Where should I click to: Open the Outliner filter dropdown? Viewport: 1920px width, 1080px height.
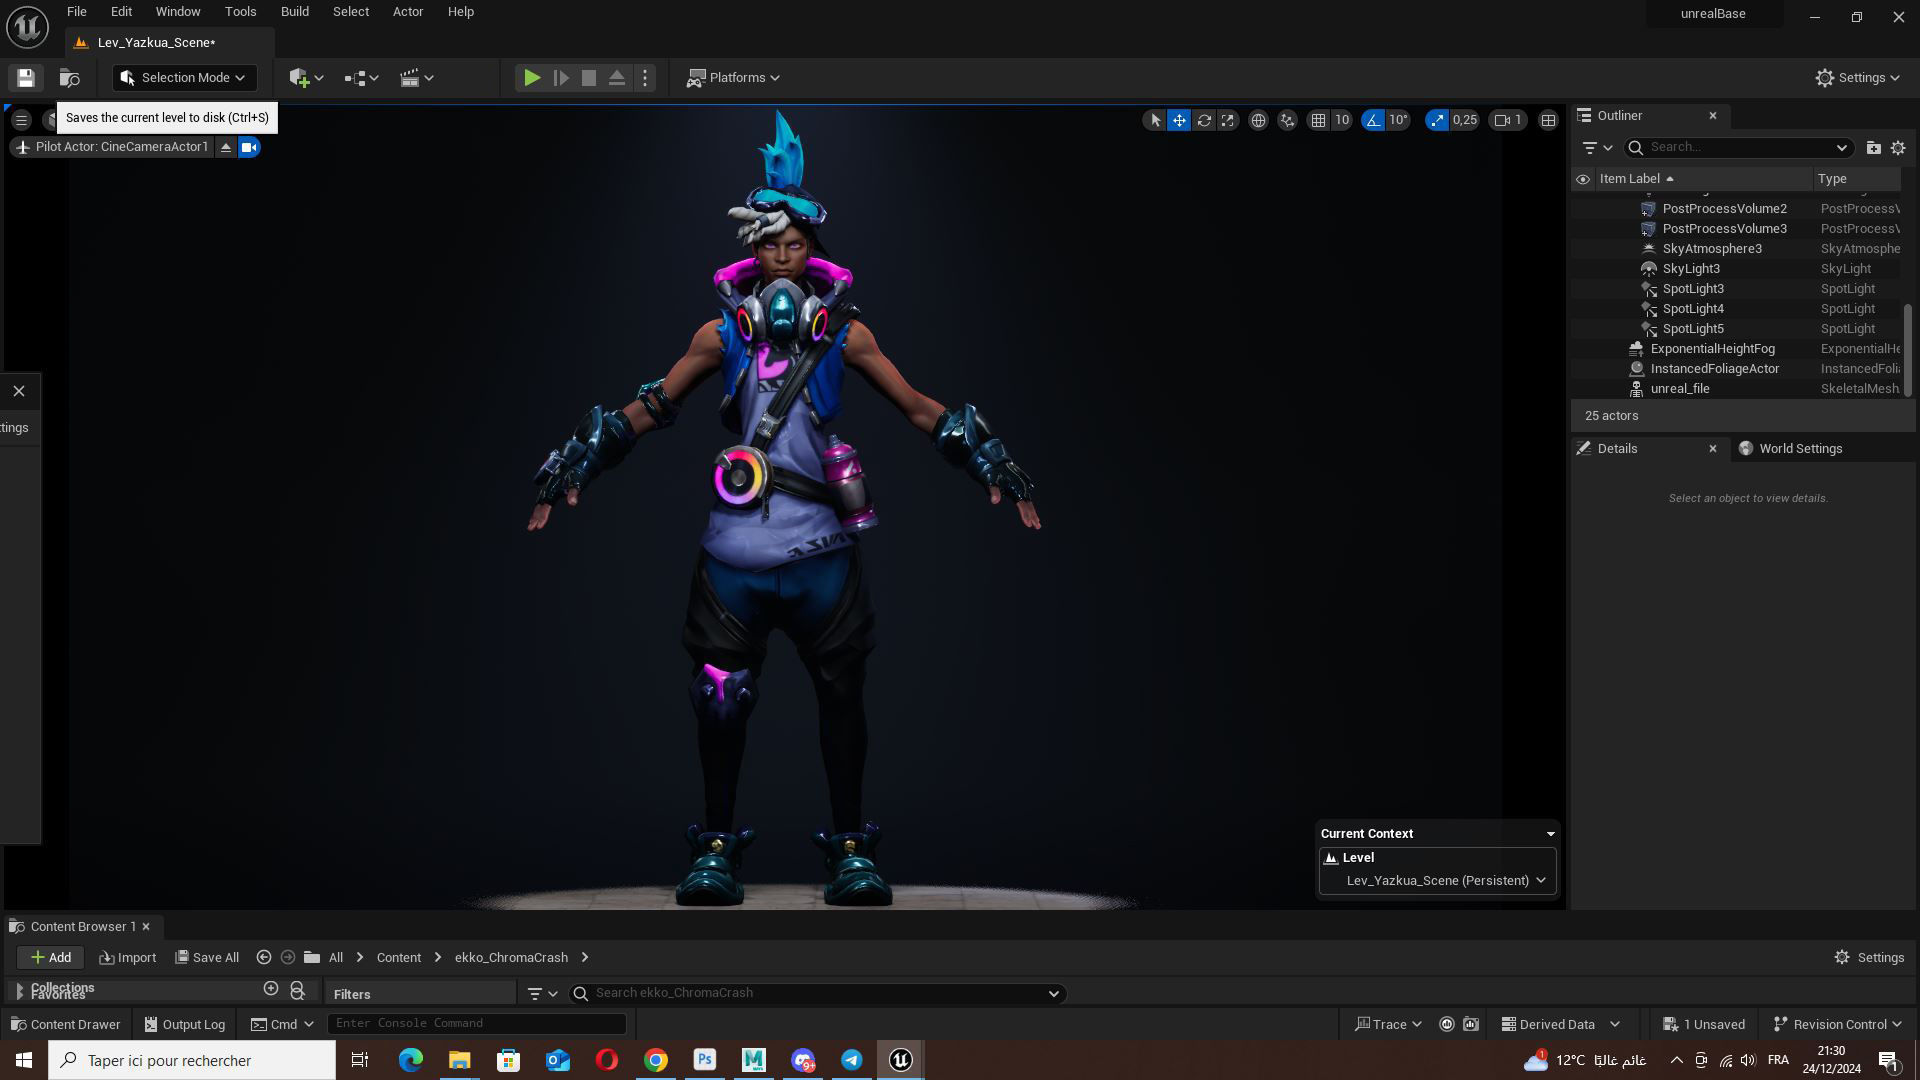[x=1597, y=148]
